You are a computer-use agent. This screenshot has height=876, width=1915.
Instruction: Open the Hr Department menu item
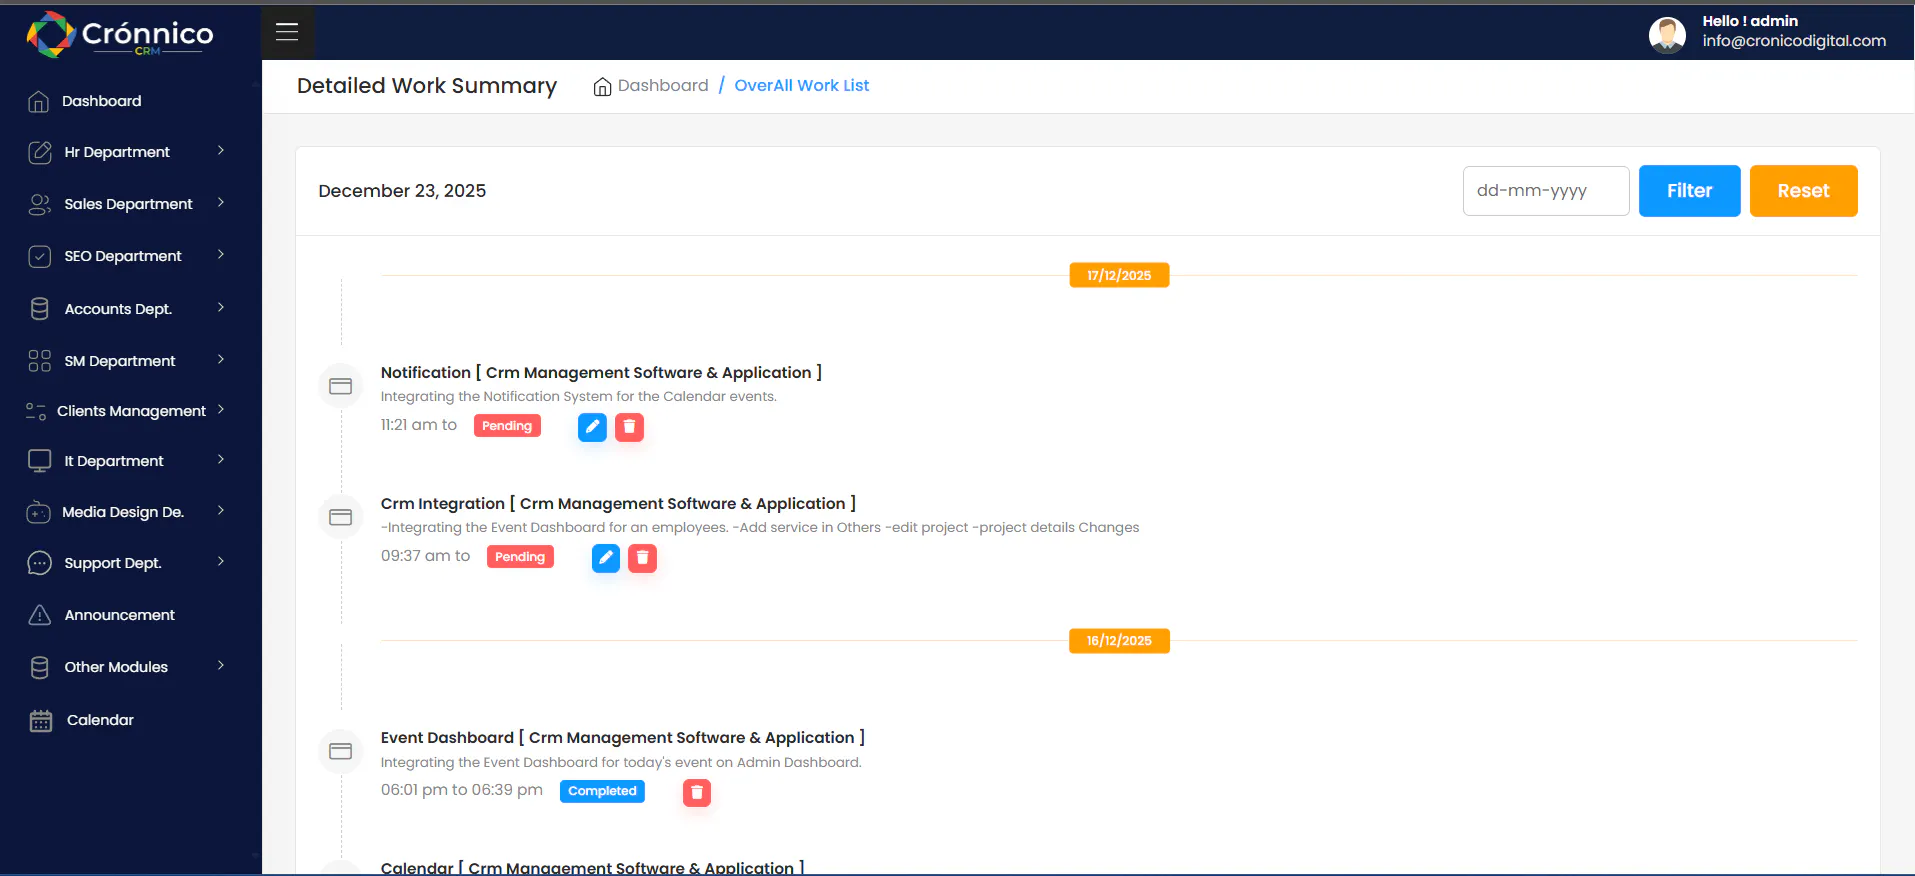pyautogui.click(x=117, y=152)
